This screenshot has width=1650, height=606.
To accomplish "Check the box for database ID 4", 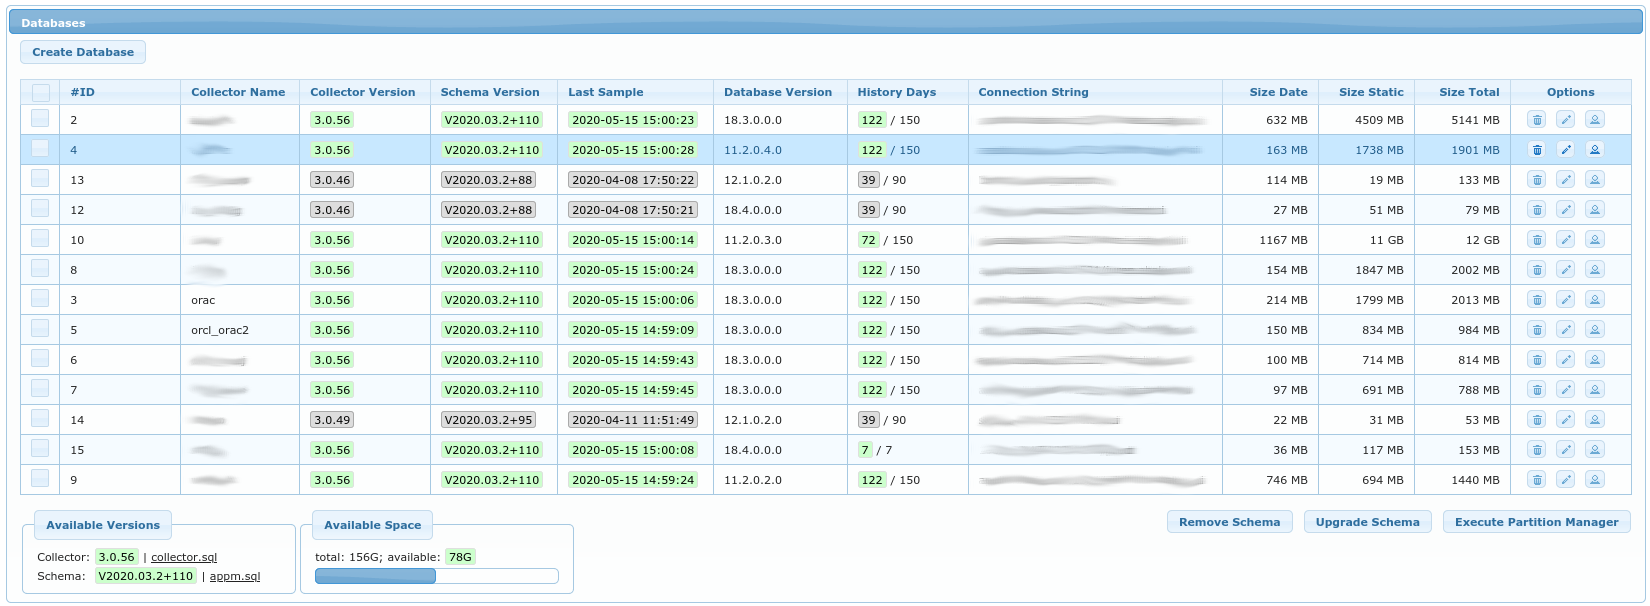I will (x=40, y=148).
